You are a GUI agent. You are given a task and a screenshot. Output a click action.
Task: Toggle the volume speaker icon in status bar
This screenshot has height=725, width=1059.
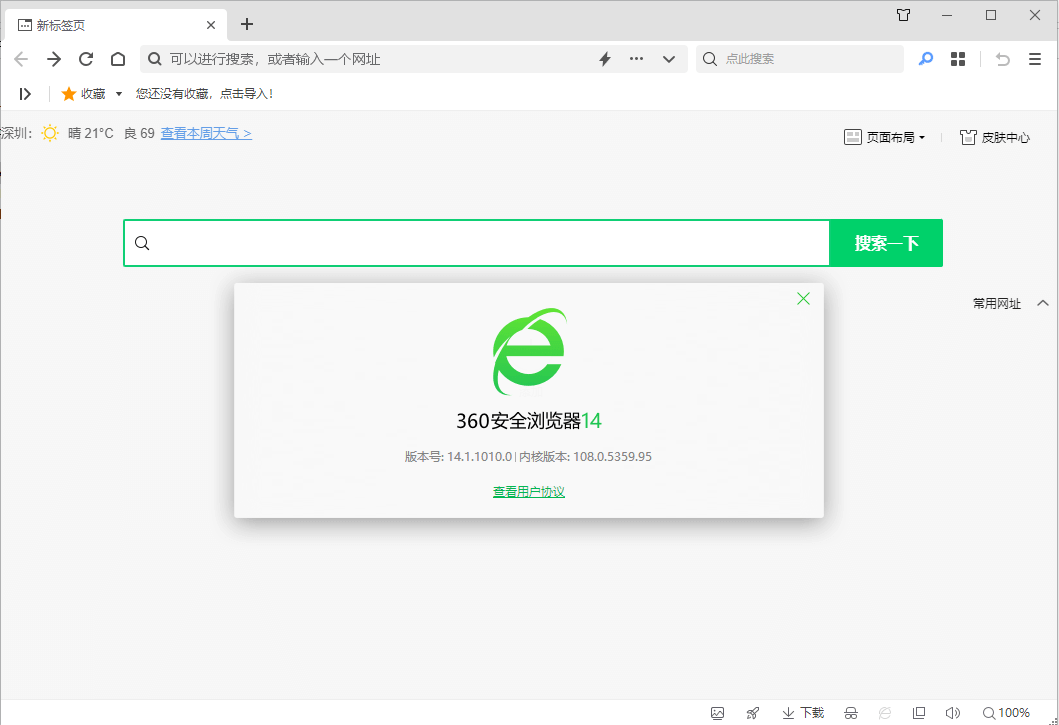tap(952, 712)
